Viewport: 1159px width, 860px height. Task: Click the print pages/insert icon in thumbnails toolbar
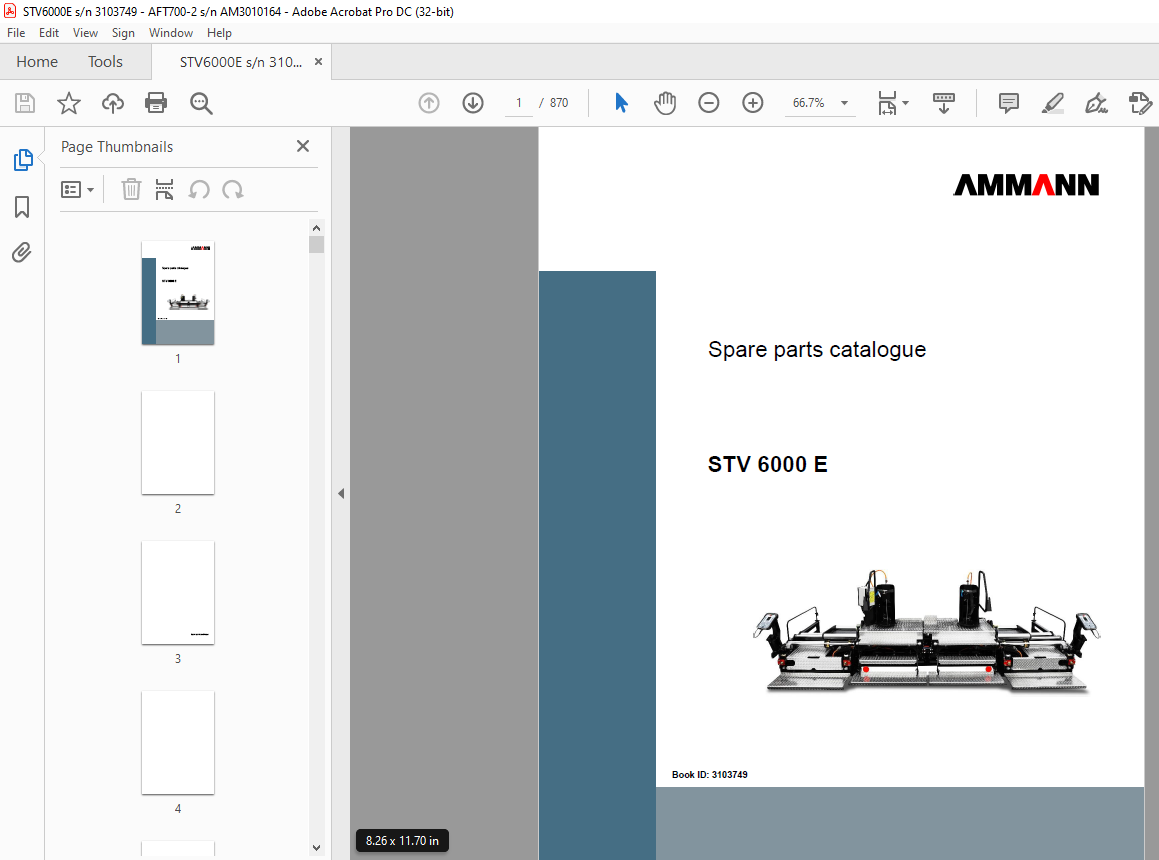164,189
